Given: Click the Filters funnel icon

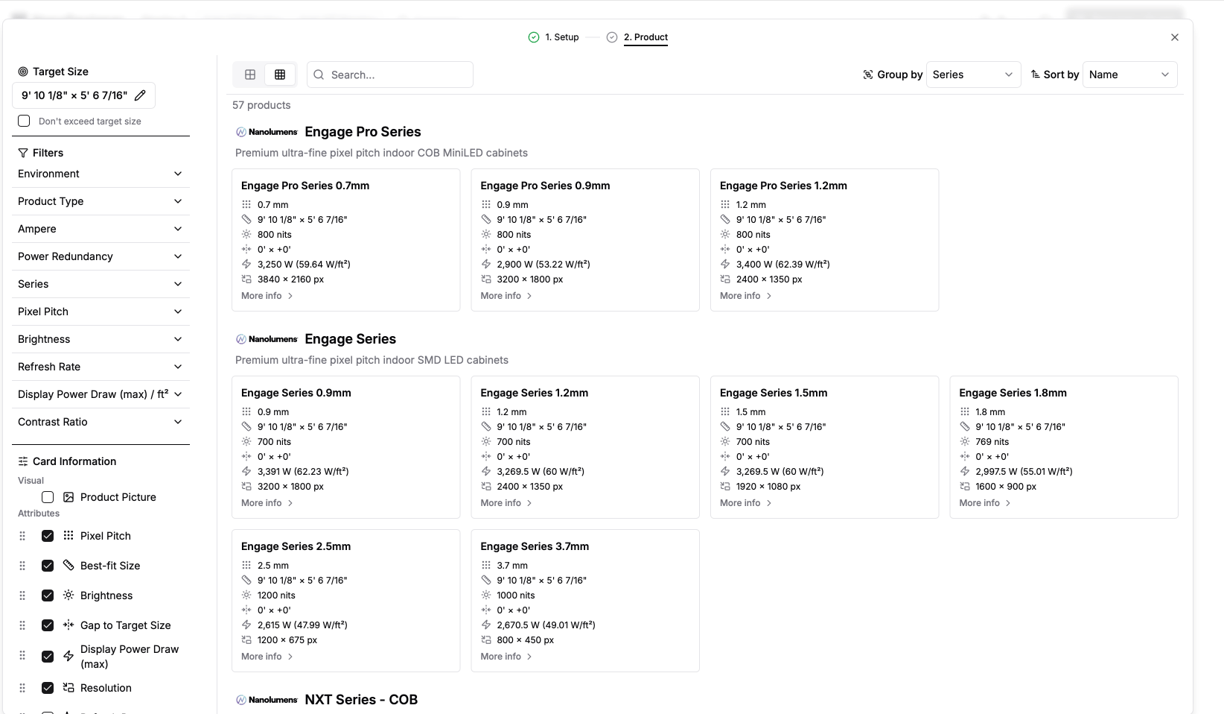Looking at the screenshot, I should (23, 153).
